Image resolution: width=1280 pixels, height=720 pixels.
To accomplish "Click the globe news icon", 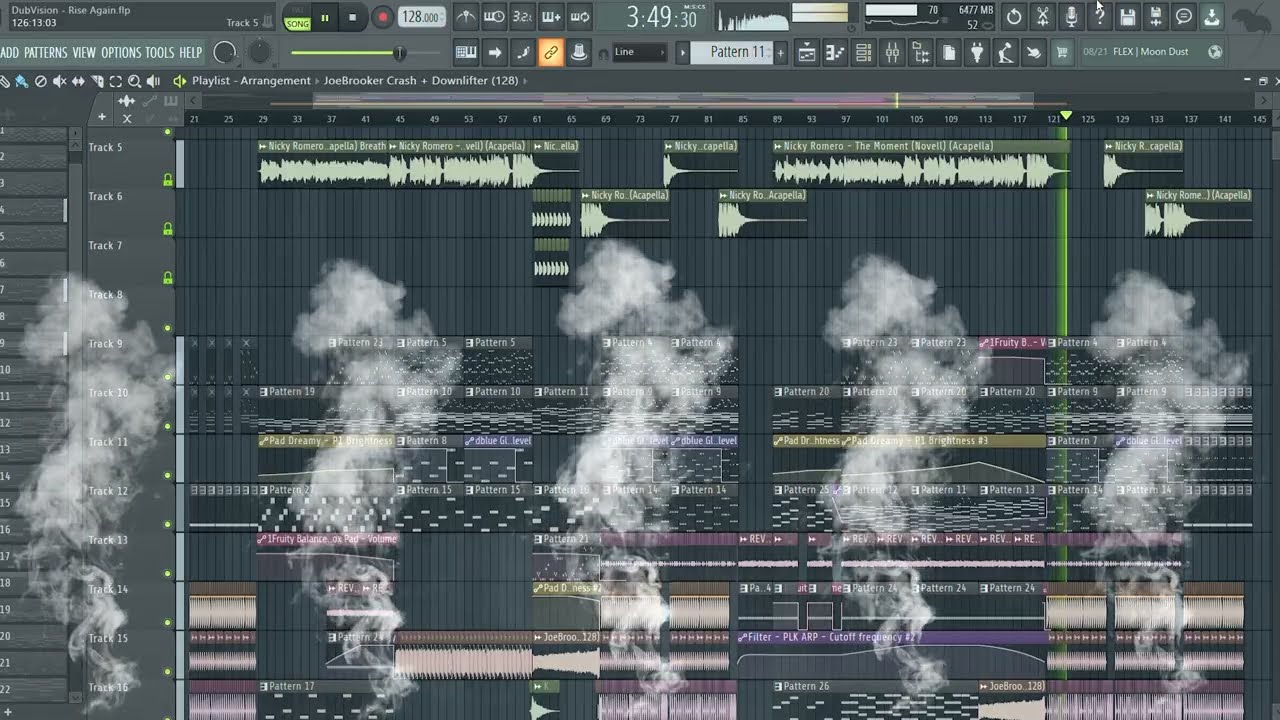I will click(1215, 52).
